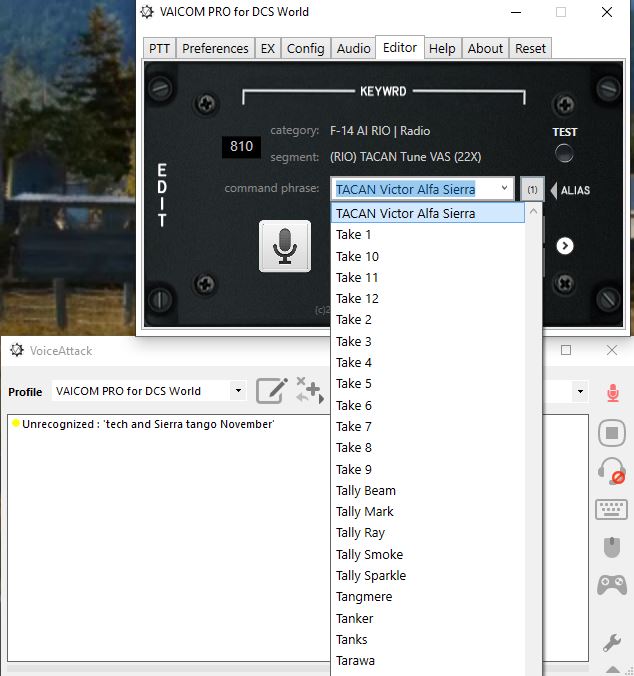
Task: Switch to the Audio tab
Action: coord(353,48)
